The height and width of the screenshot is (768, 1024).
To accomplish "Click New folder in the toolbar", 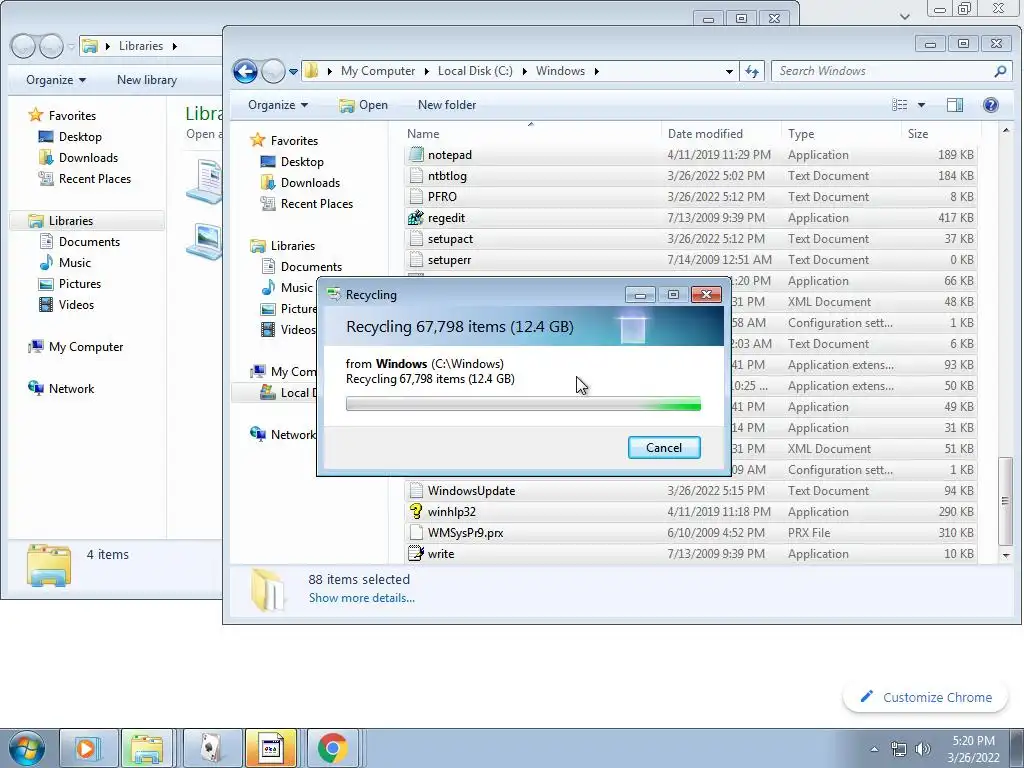I will tap(447, 105).
